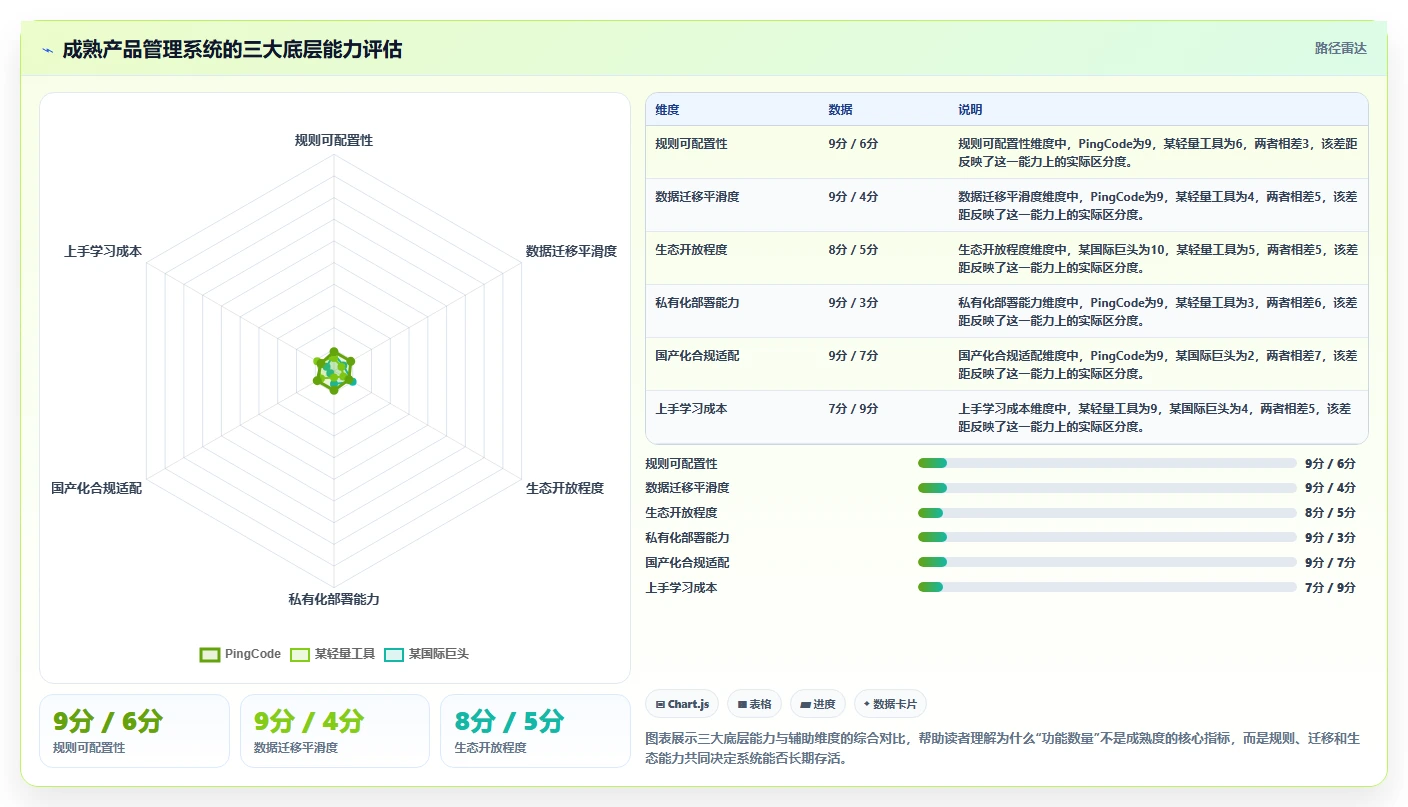Viewport: 1408px width, 807px height.
Task: Click the 生态开放程度 progress bar
Action: [x=1107, y=513]
